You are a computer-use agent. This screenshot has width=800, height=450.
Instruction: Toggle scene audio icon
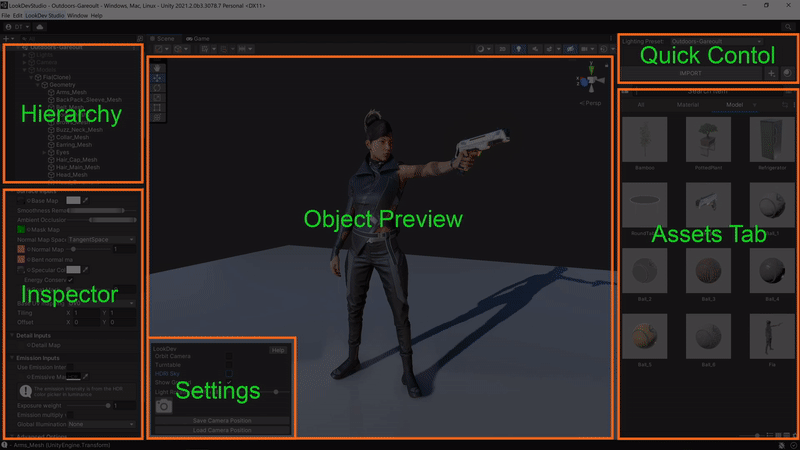coord(535,49)
